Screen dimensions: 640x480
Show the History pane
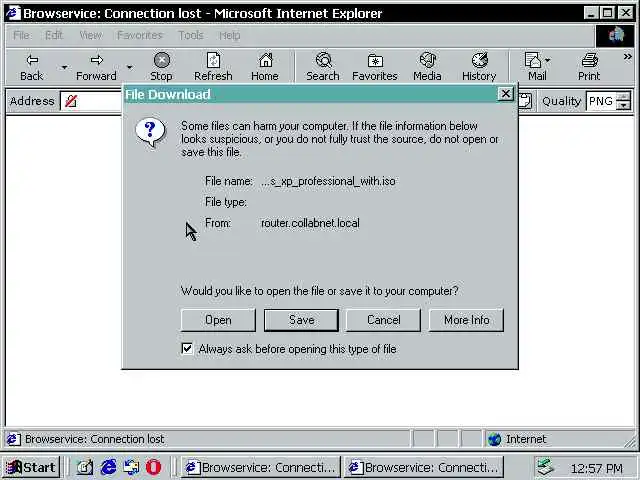[479, 67]
